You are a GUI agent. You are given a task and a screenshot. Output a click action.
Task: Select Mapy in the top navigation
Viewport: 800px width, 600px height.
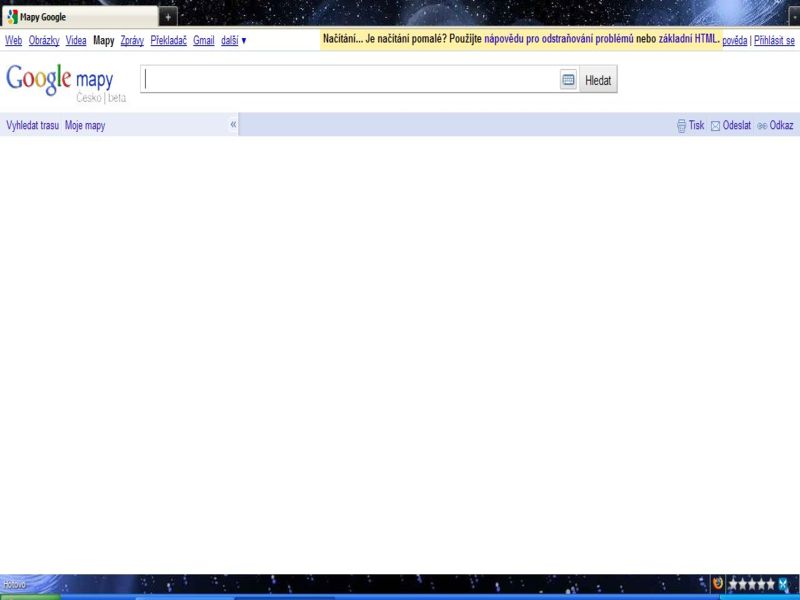(104, 40)
